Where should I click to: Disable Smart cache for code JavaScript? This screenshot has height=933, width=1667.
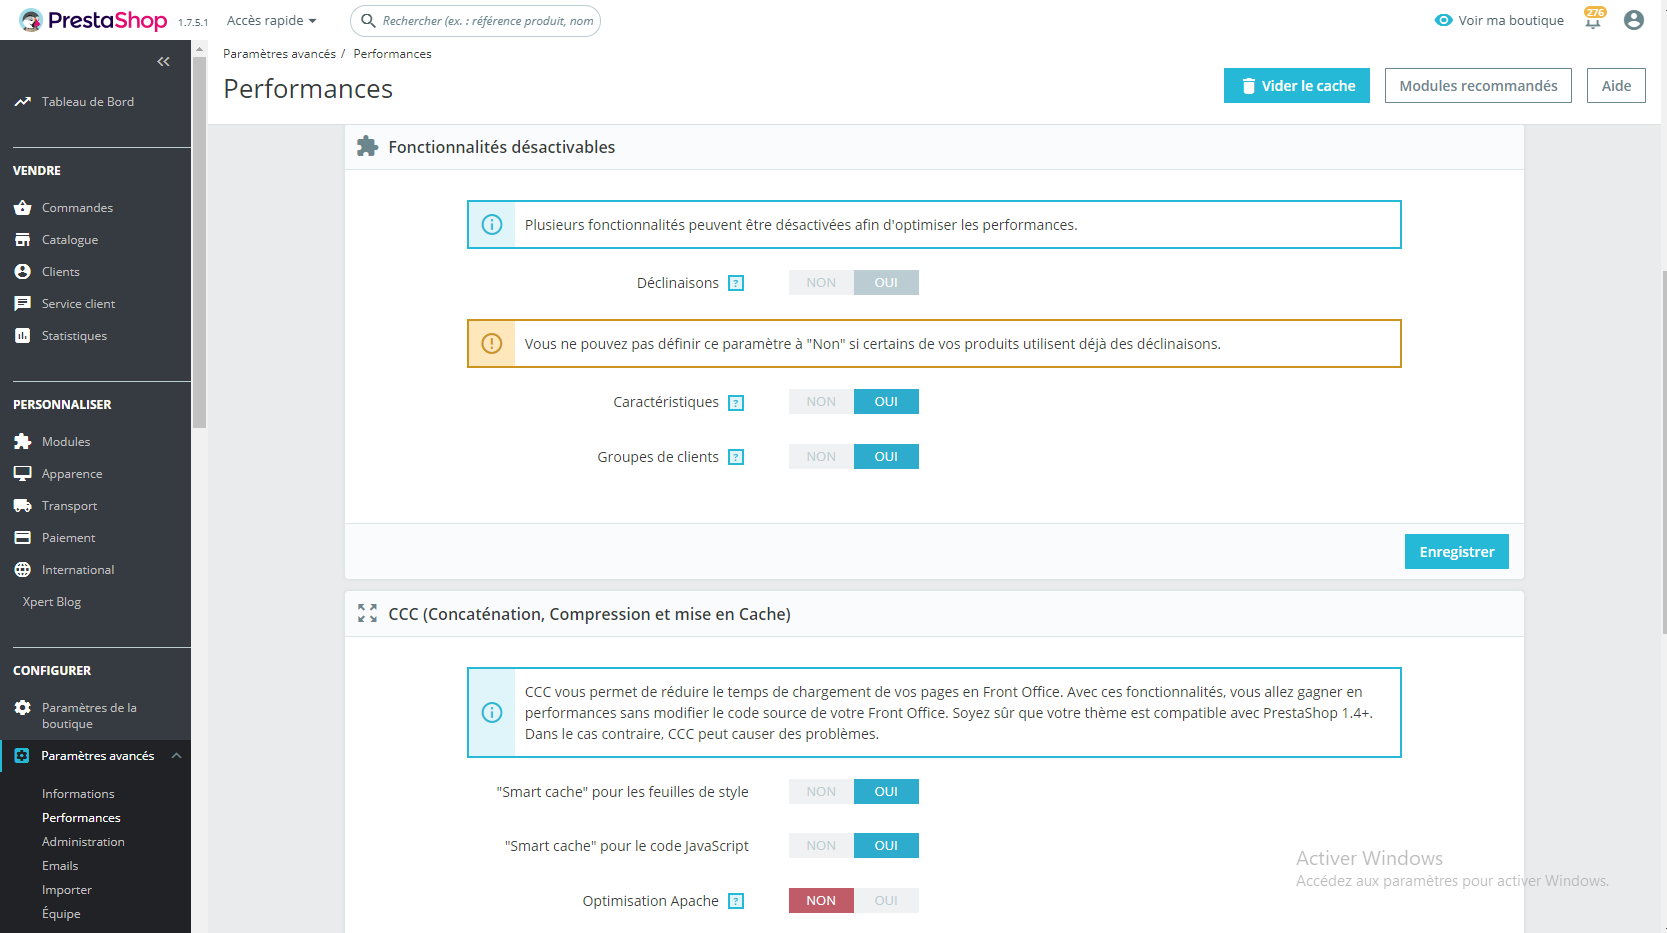pos(821,846)
